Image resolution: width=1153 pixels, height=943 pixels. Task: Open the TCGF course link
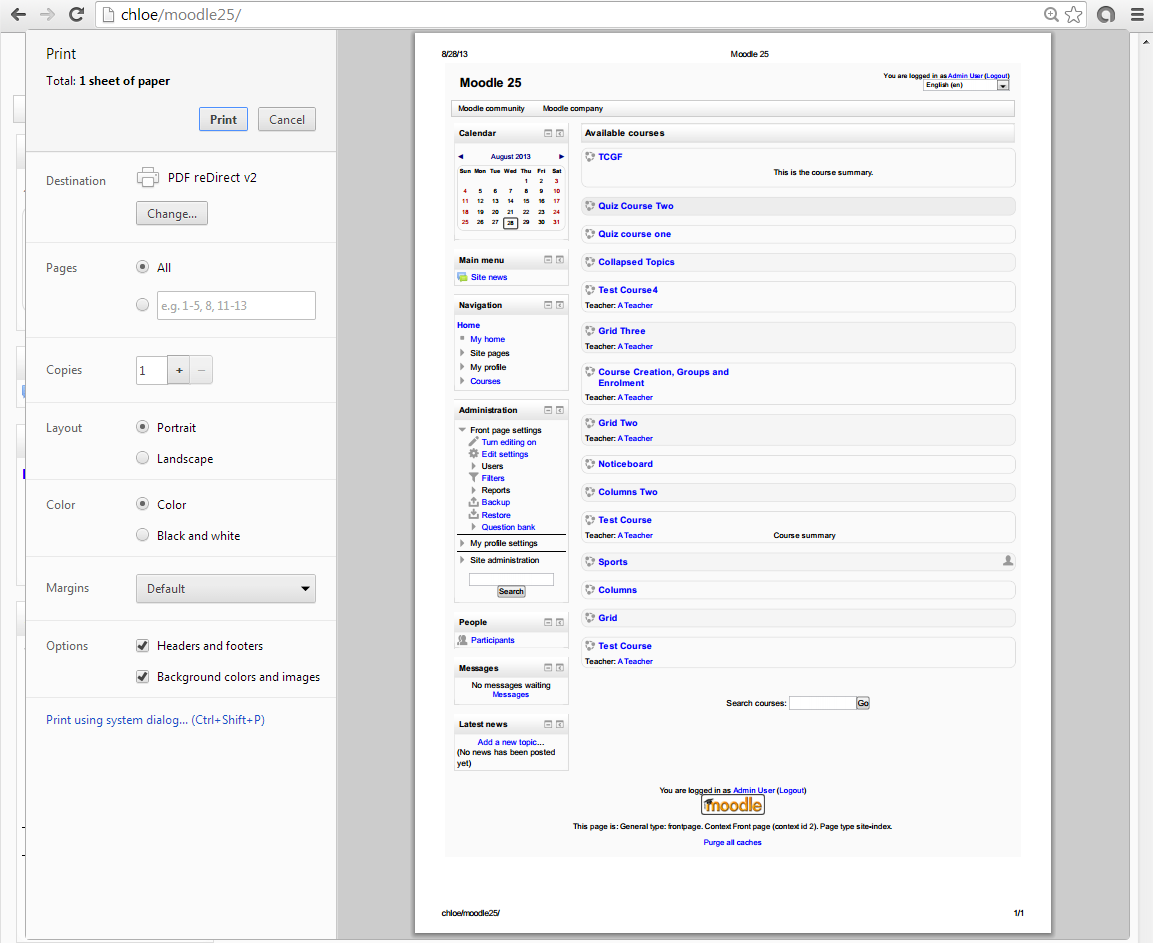[610, 157]
